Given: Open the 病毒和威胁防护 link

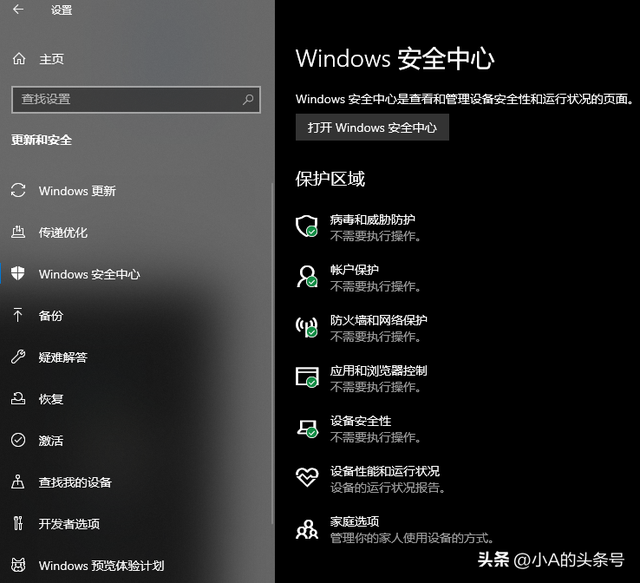Looking at the screenshot, I should tap(372, 220).
